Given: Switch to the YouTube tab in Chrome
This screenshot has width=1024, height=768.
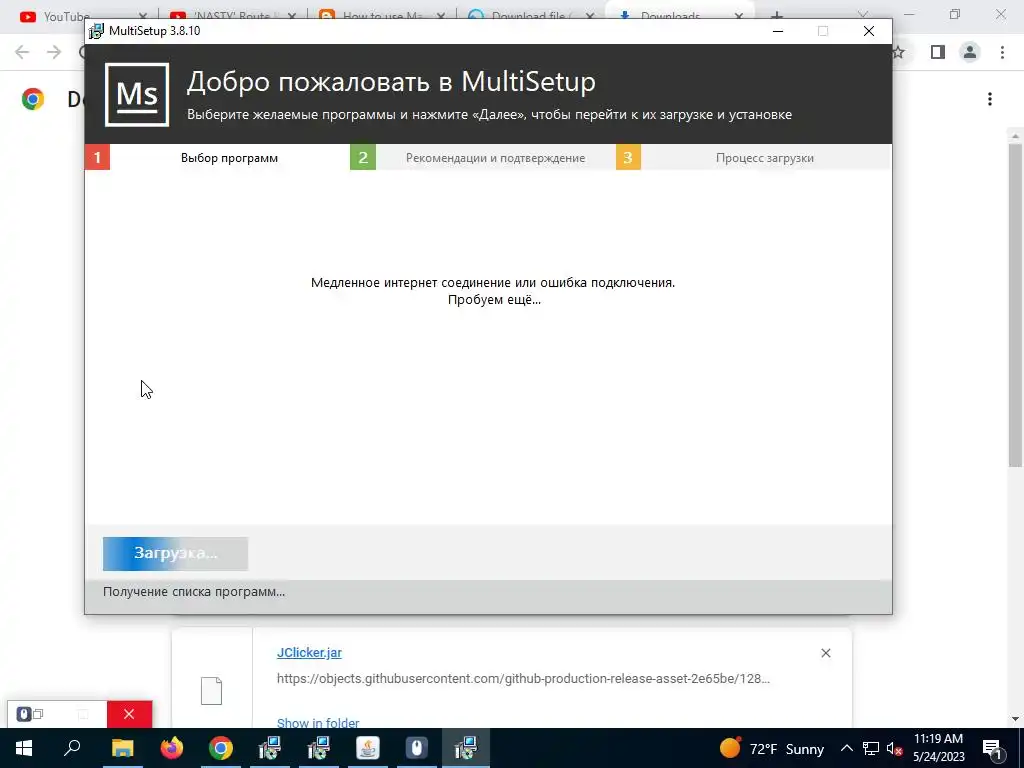Looking at the screenshot, I should point(82,16).
